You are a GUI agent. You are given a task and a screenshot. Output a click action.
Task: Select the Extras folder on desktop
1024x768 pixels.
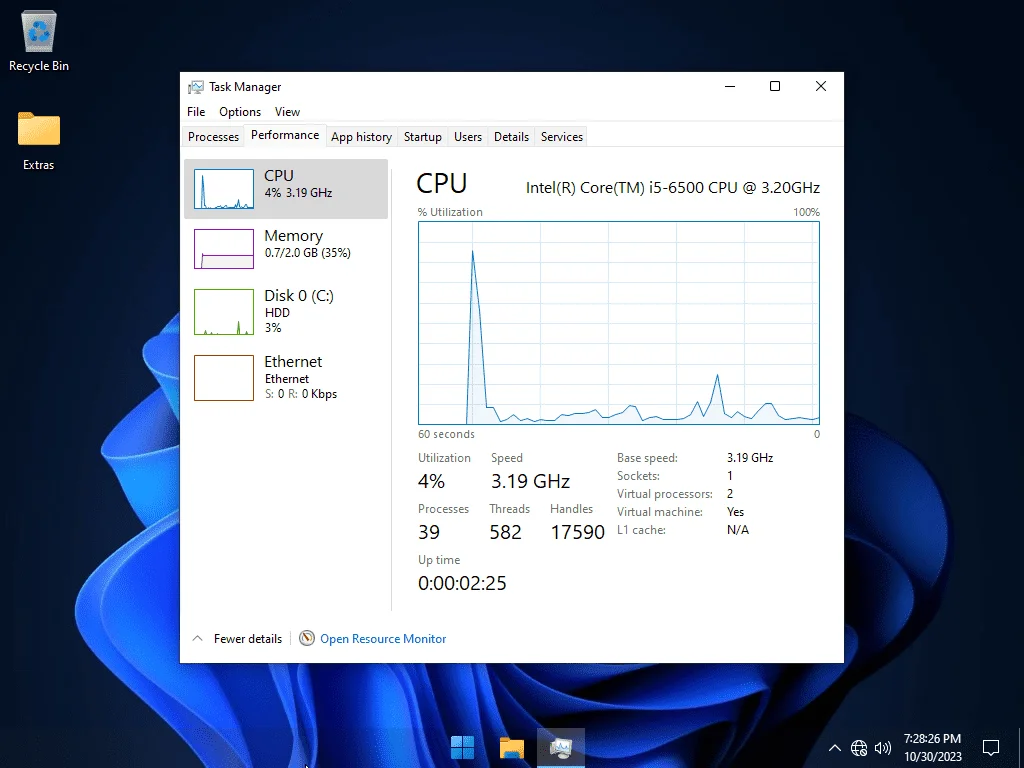[x=39, y=140]
